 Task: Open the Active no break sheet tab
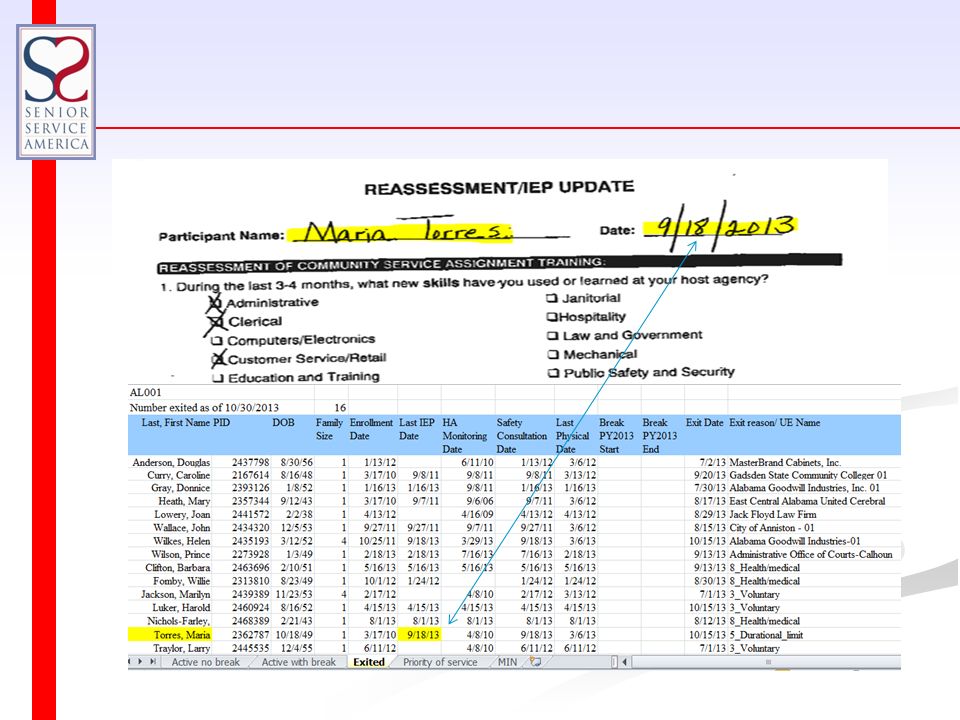pyautogui.click(x=206, y=662)
